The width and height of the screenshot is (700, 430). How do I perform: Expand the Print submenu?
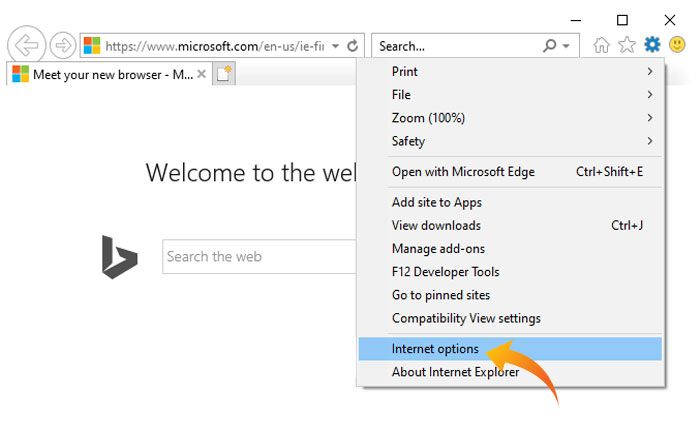pos(510,71)
